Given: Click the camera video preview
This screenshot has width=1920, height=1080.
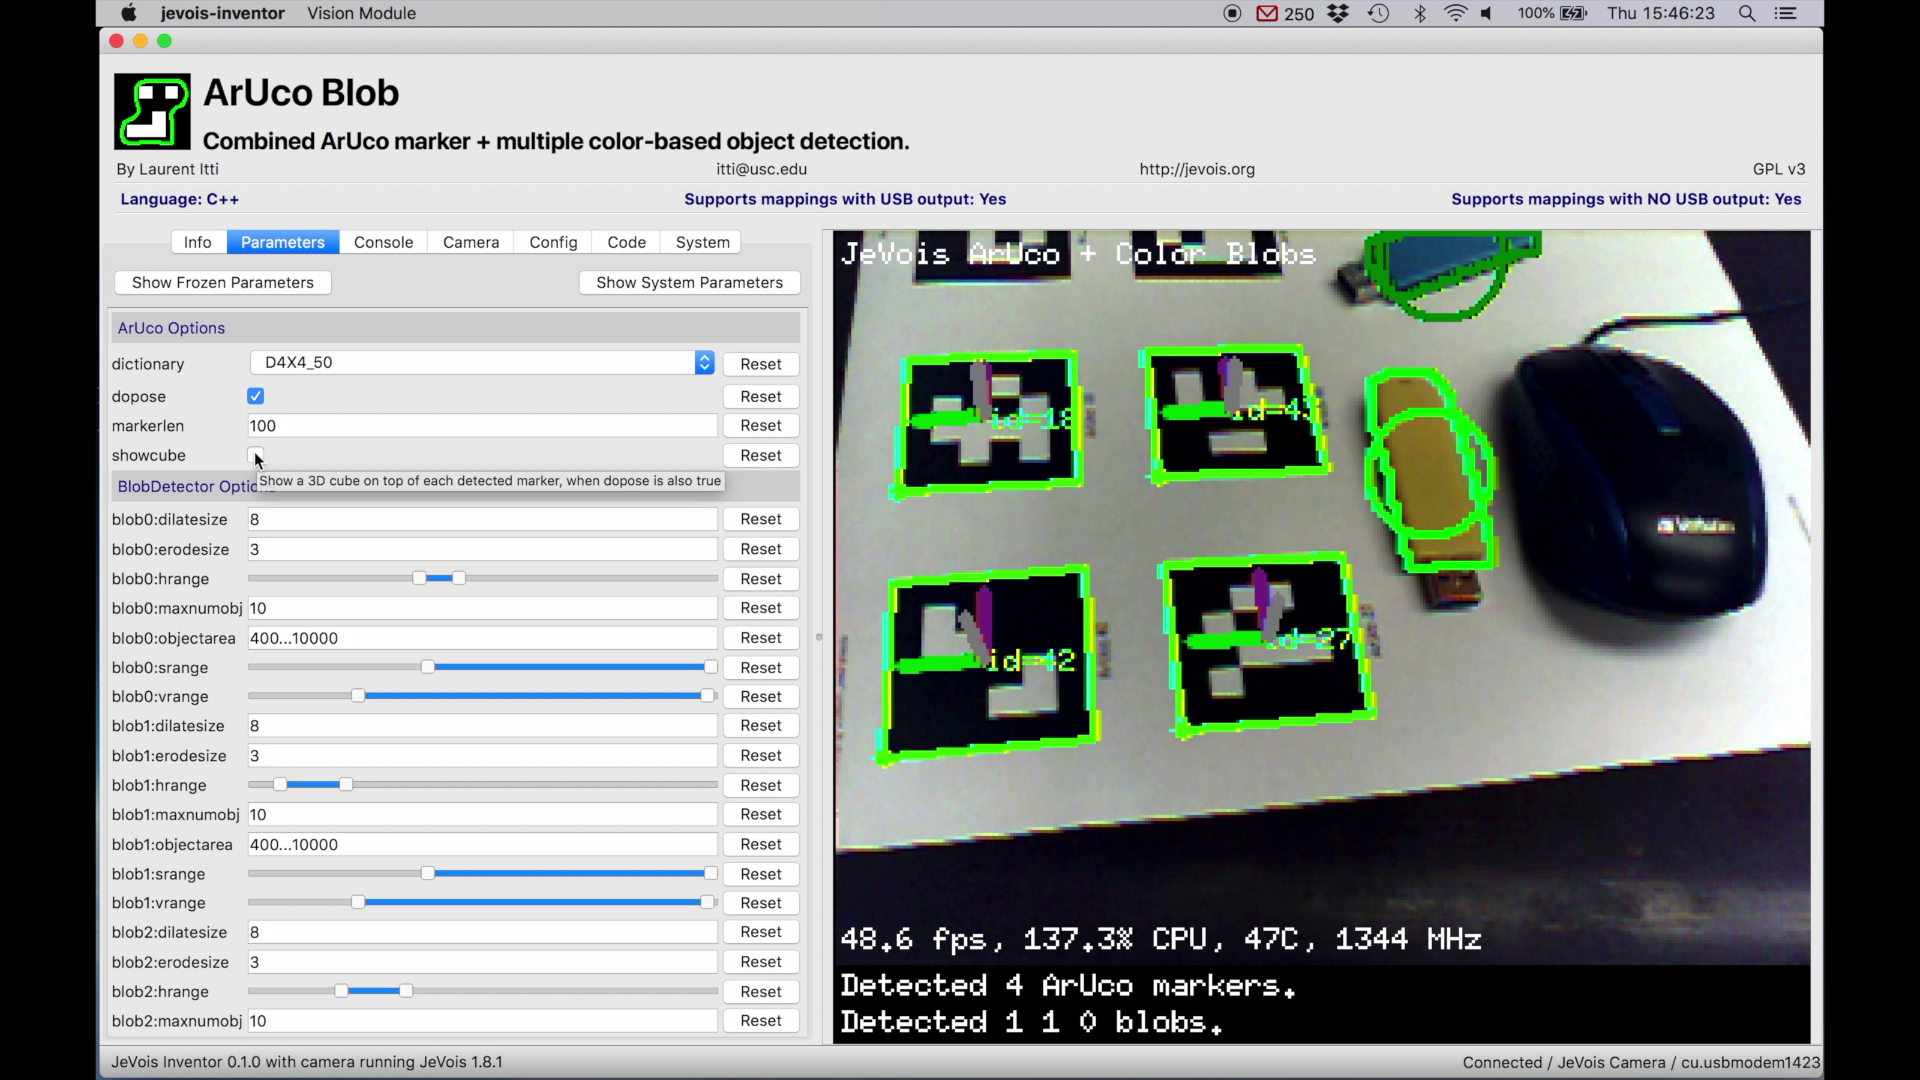Looking at the screenshot, I should pos(1321,637).
